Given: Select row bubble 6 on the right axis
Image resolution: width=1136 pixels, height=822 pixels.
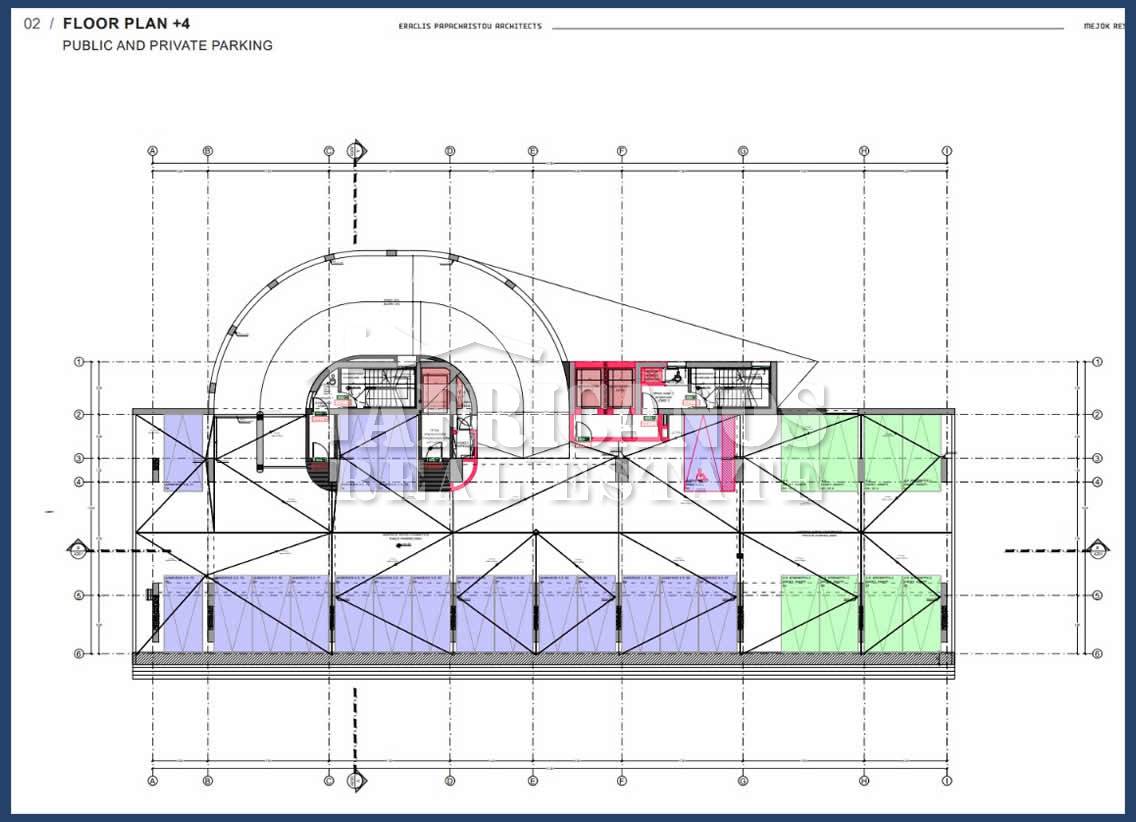Looking at the screenshot, I should pyautogui.click(x=1097, y=653).
